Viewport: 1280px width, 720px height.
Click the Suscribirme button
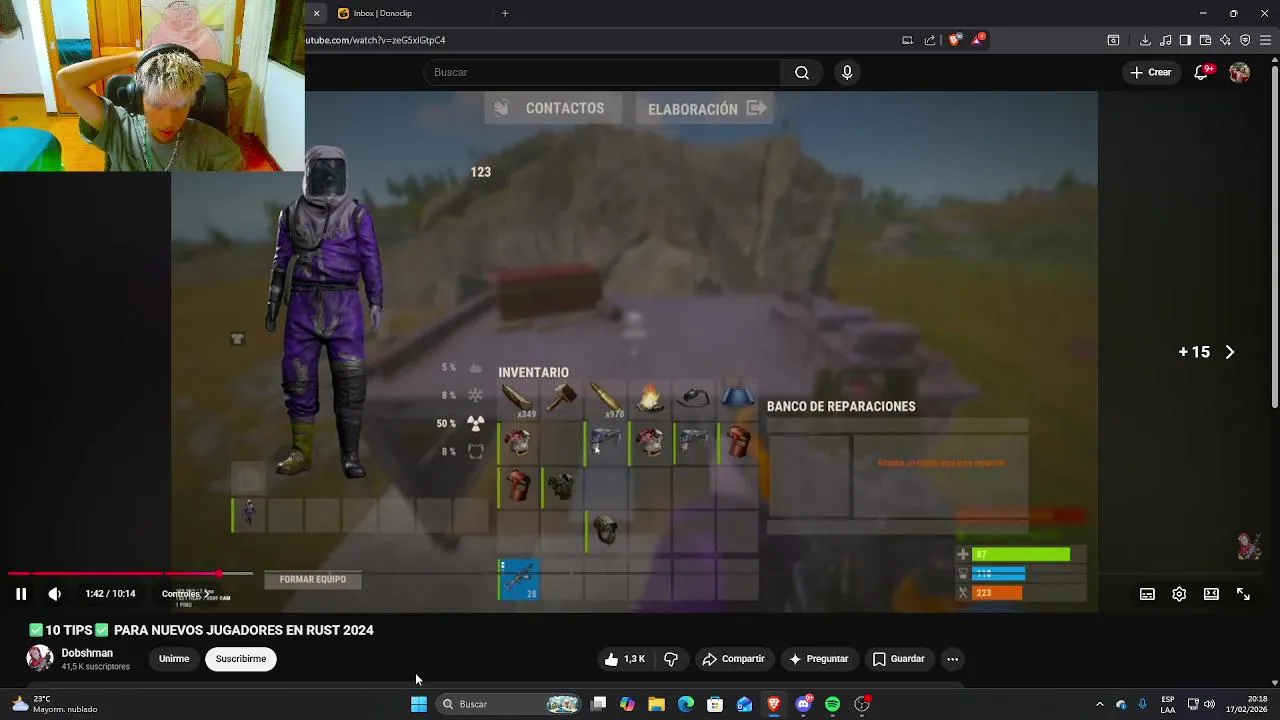click(x=241, y=659)
